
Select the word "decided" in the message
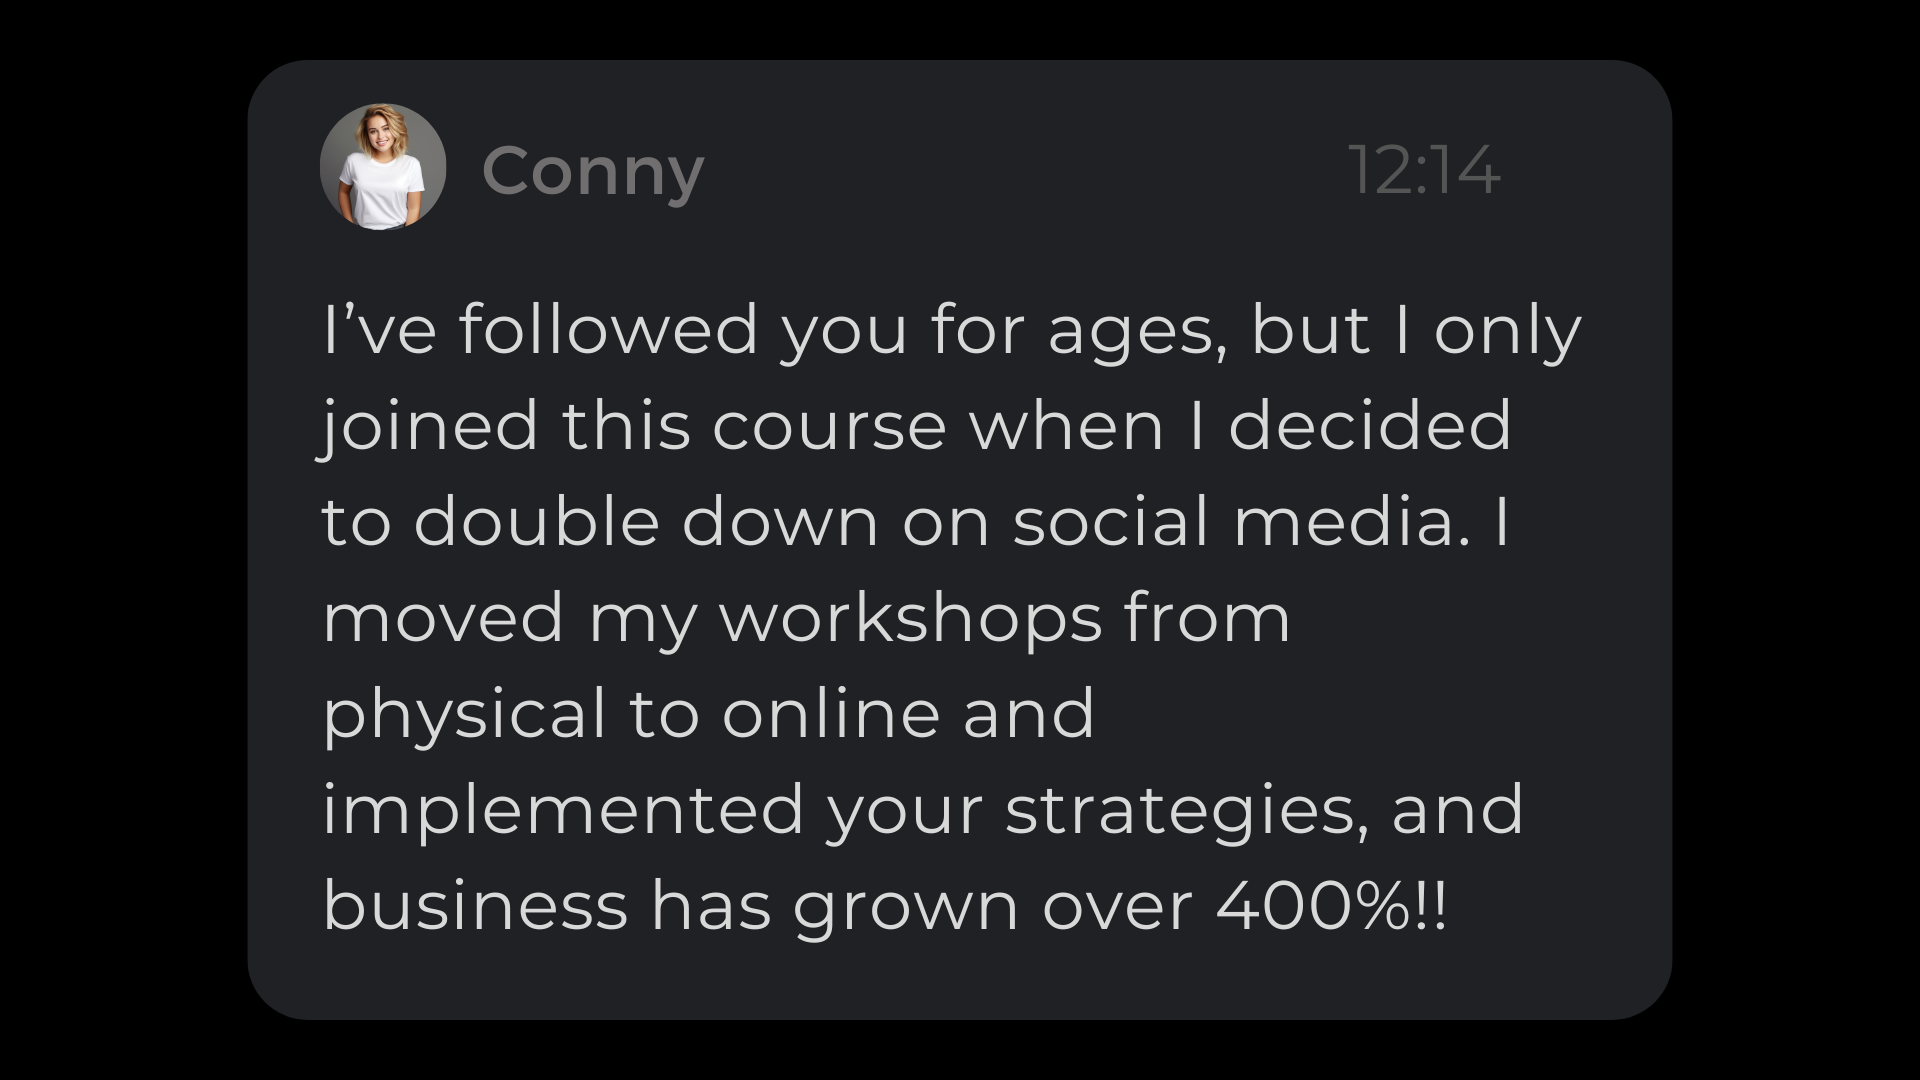1369,426
